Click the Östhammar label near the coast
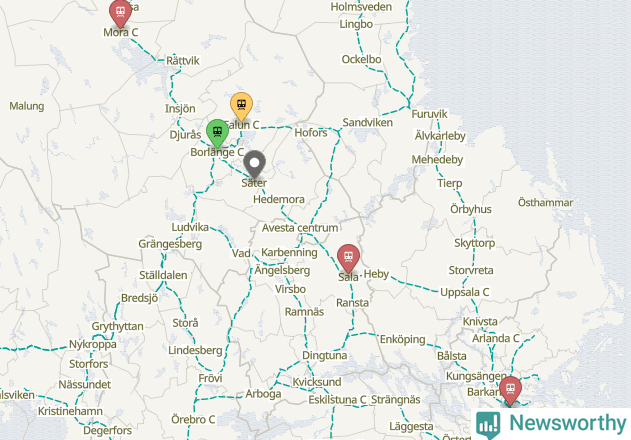 545,202
